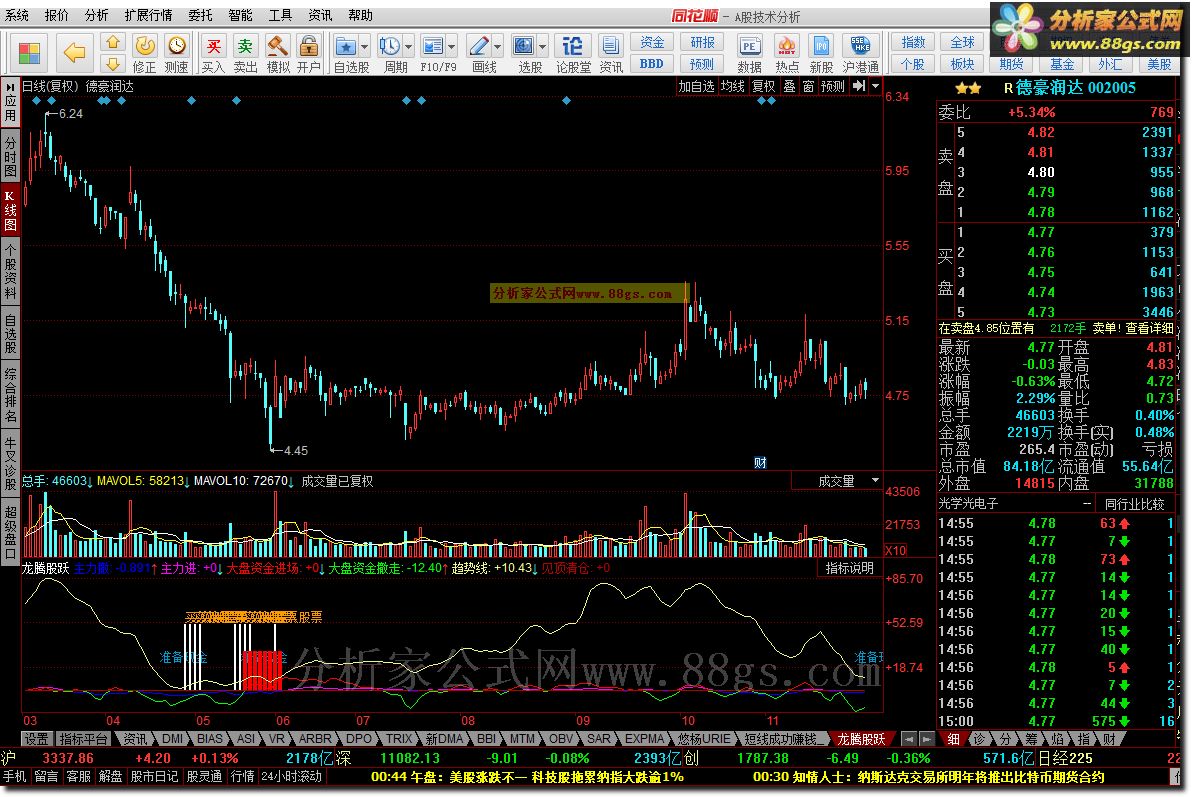Expand the 自选股 dropdown arrow in toolbar
The height and width of the screenshot is (797, 1192).
[x=366, y=47]
